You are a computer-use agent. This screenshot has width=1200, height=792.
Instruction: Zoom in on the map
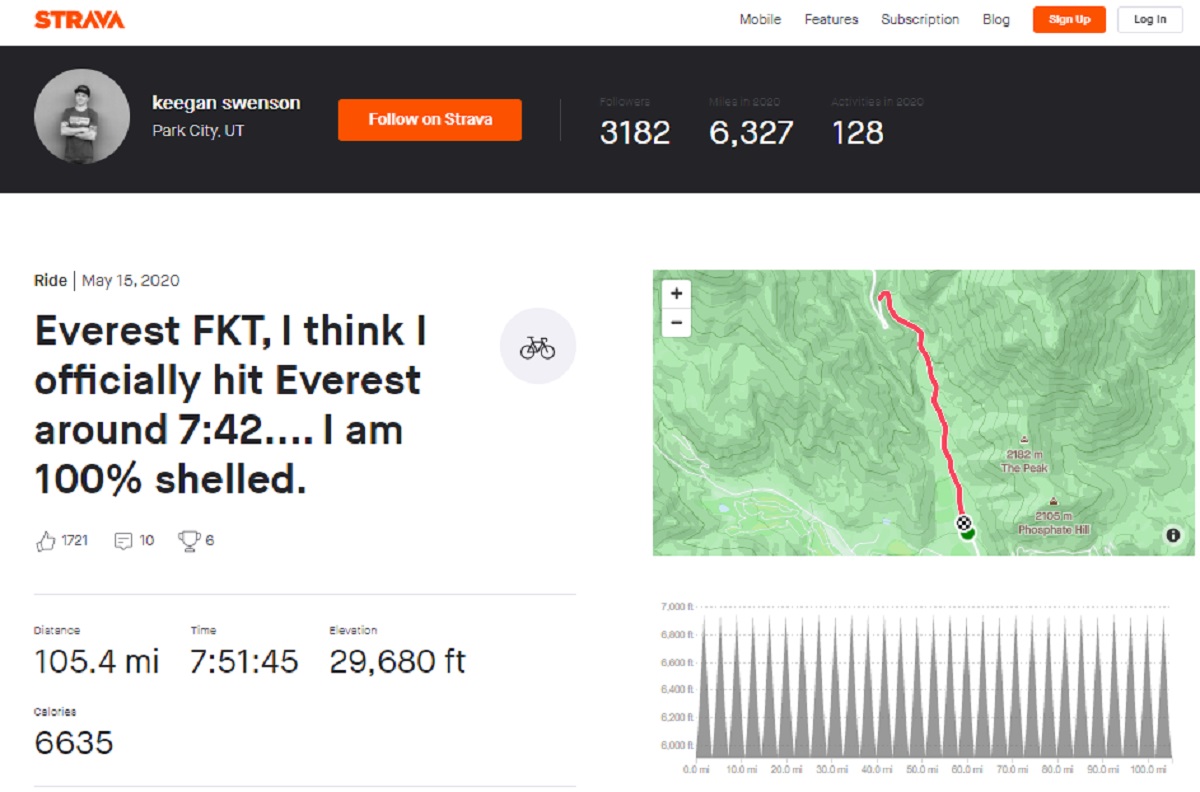tap(677, 294)
